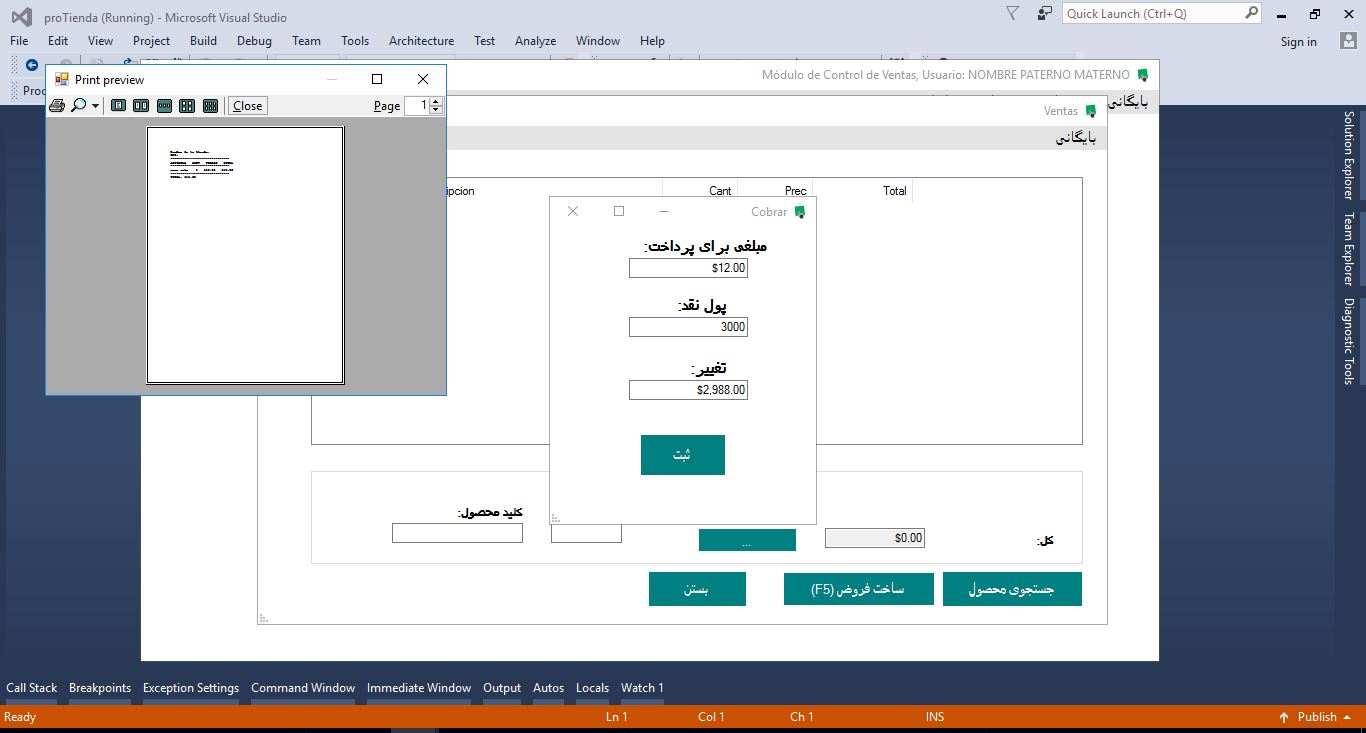Open the Test menu
1366x733 pixels.
484,41
